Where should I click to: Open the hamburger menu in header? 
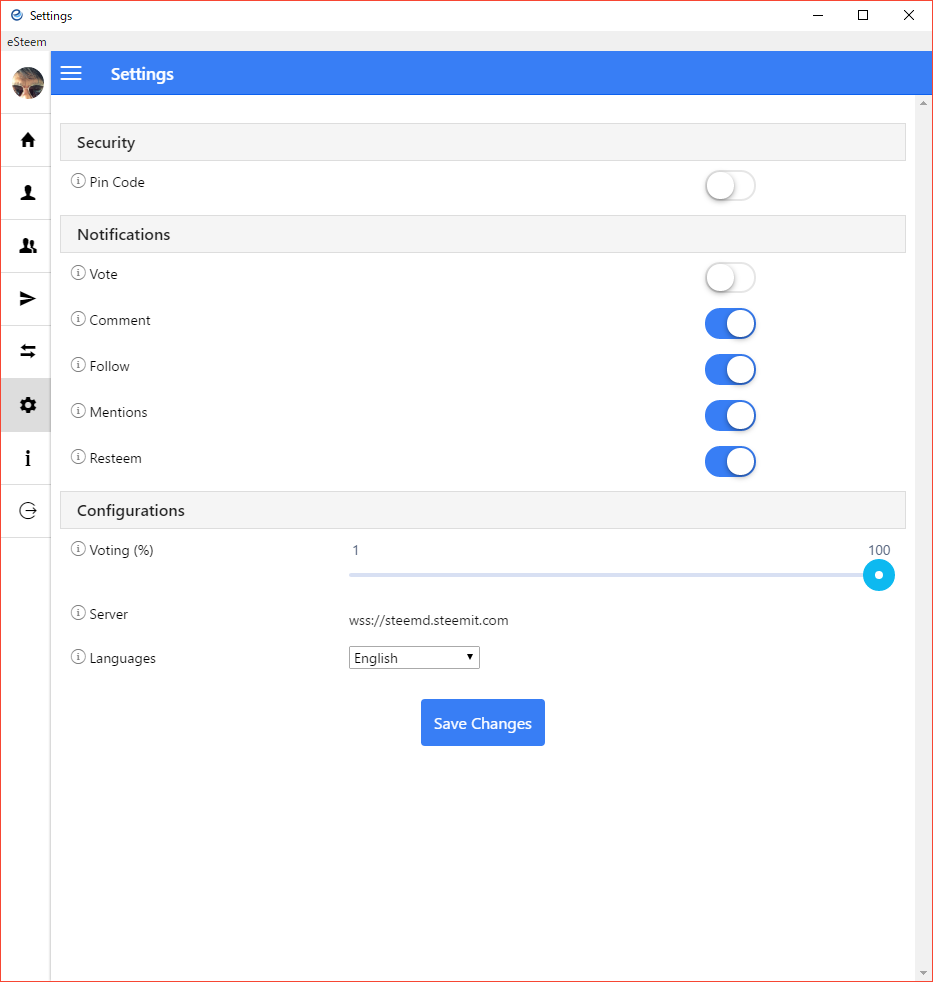tap(71, 74)
